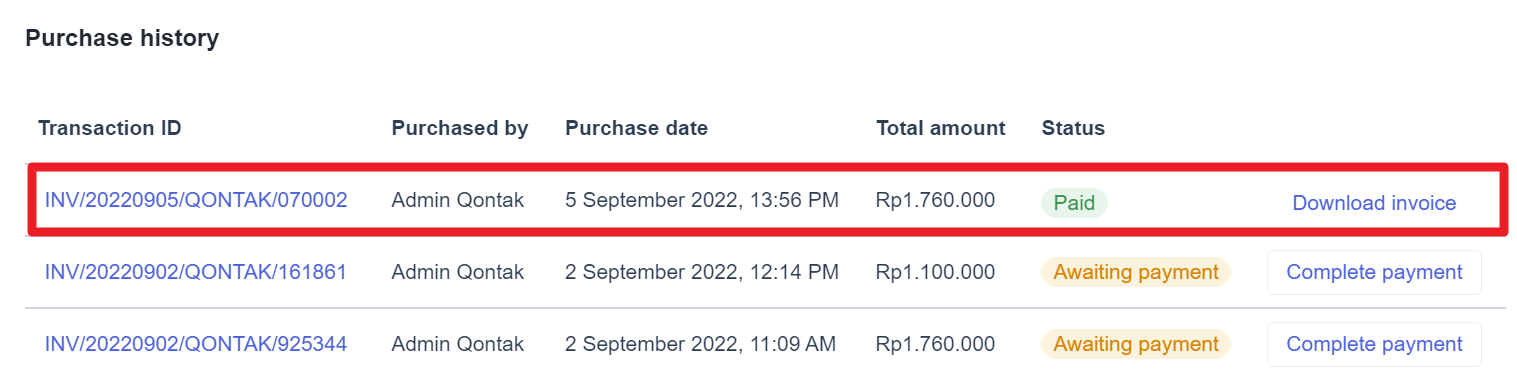Select the Status column header
The image size is (1517, 378).
1073,128
